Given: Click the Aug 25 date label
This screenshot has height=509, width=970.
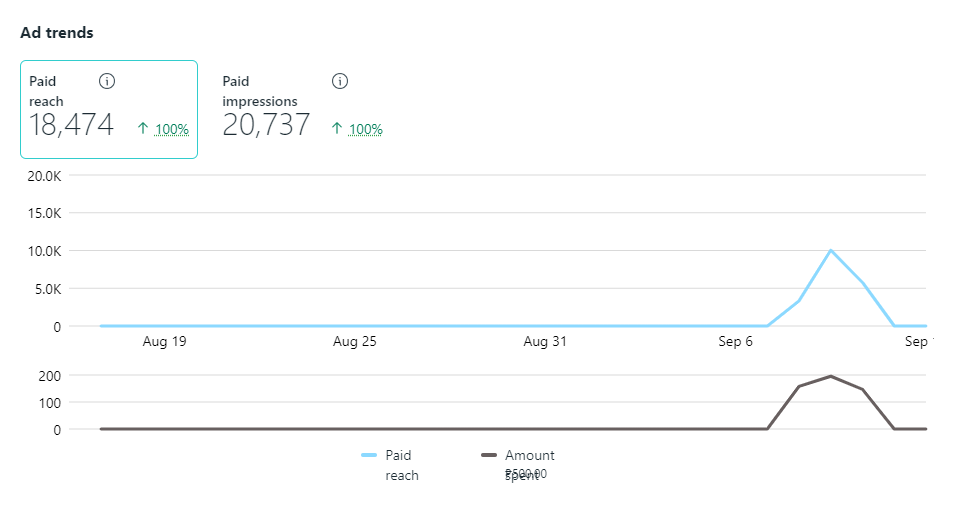Looking at the screenshot, I should (x=355, y=342).
